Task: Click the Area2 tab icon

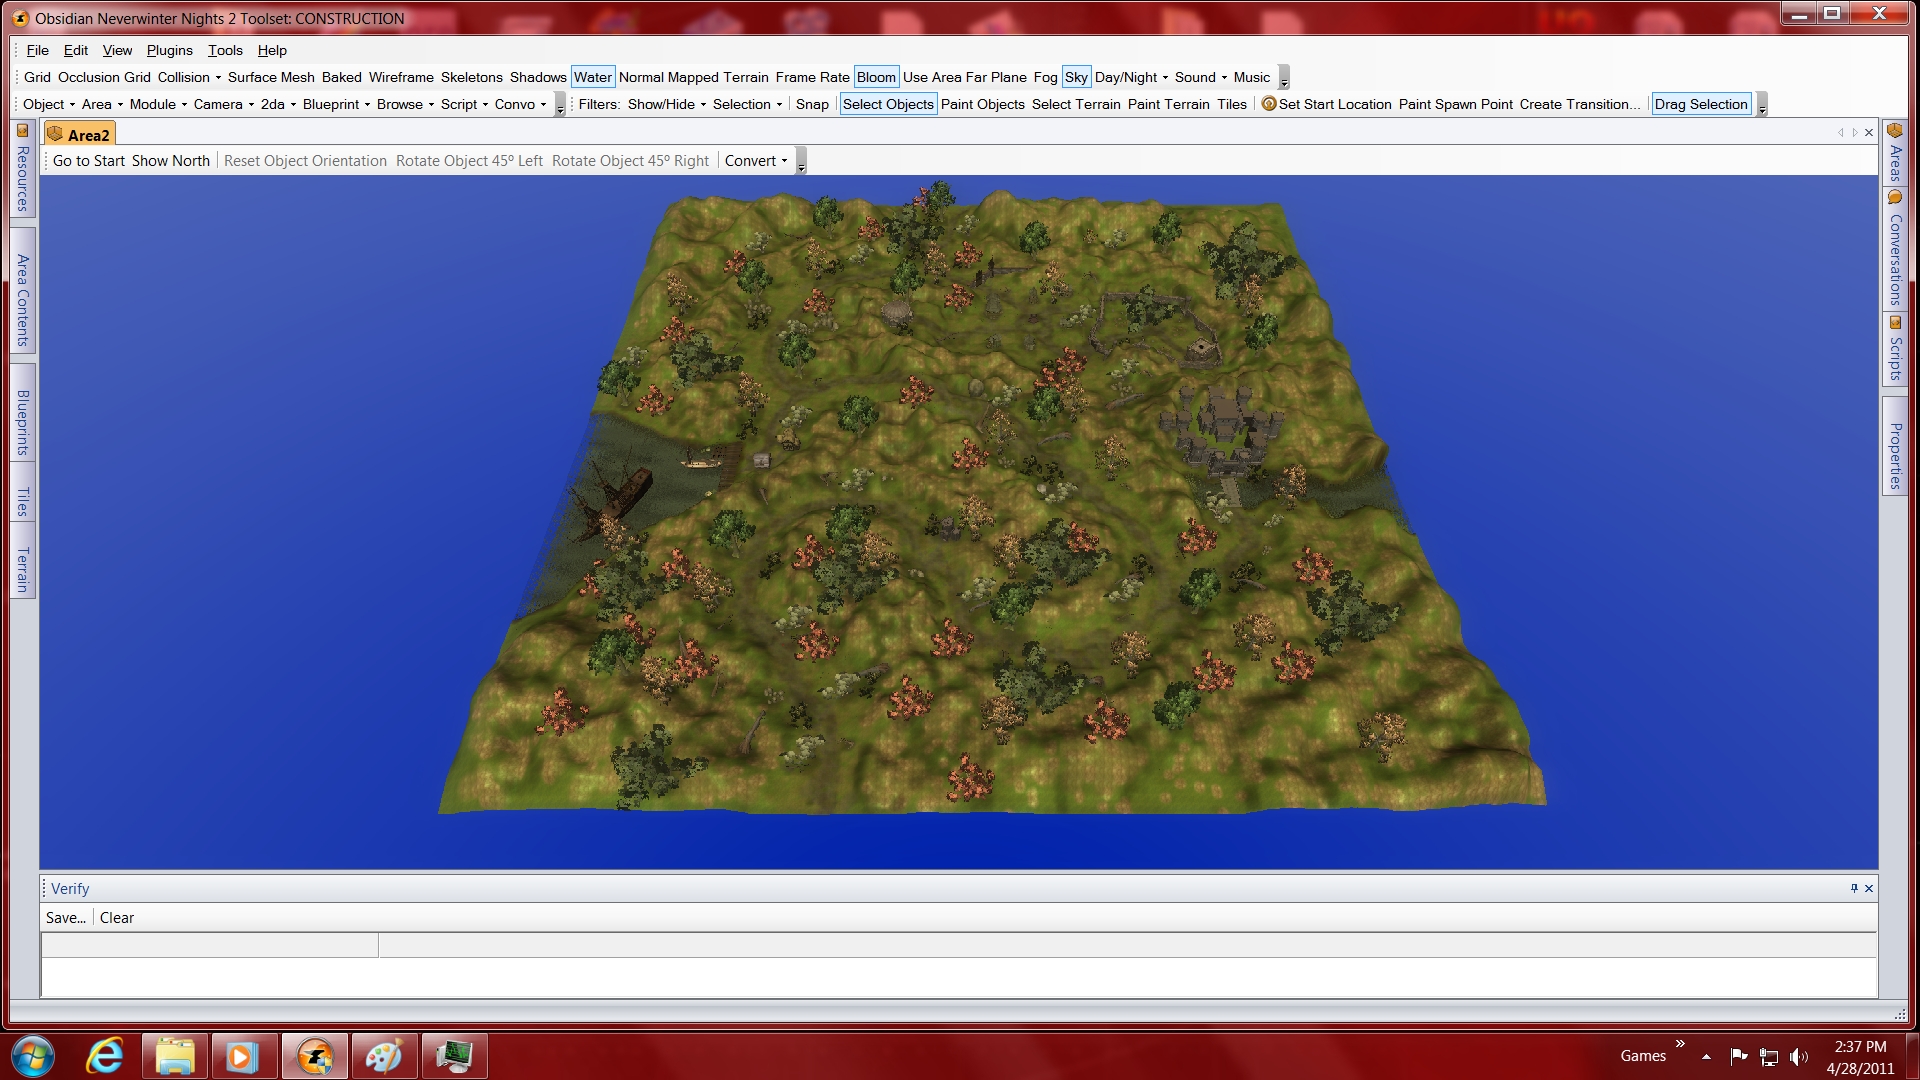Action: tap(55, 134)
